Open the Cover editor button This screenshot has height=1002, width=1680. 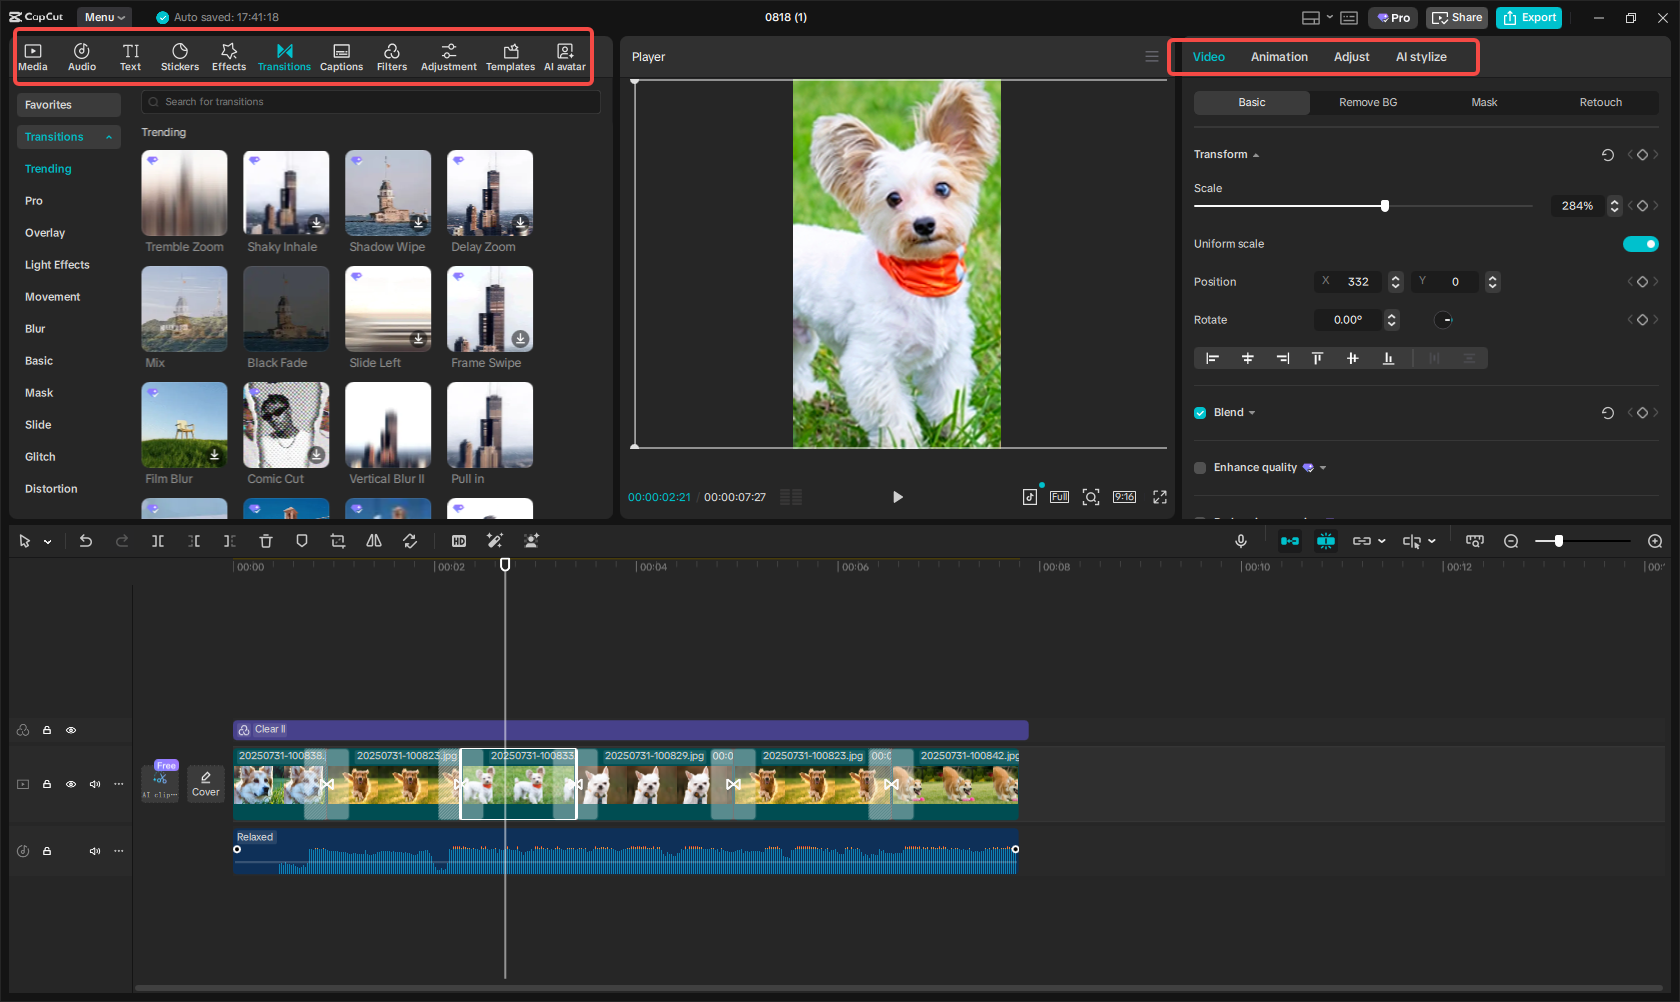pos(206,784)
